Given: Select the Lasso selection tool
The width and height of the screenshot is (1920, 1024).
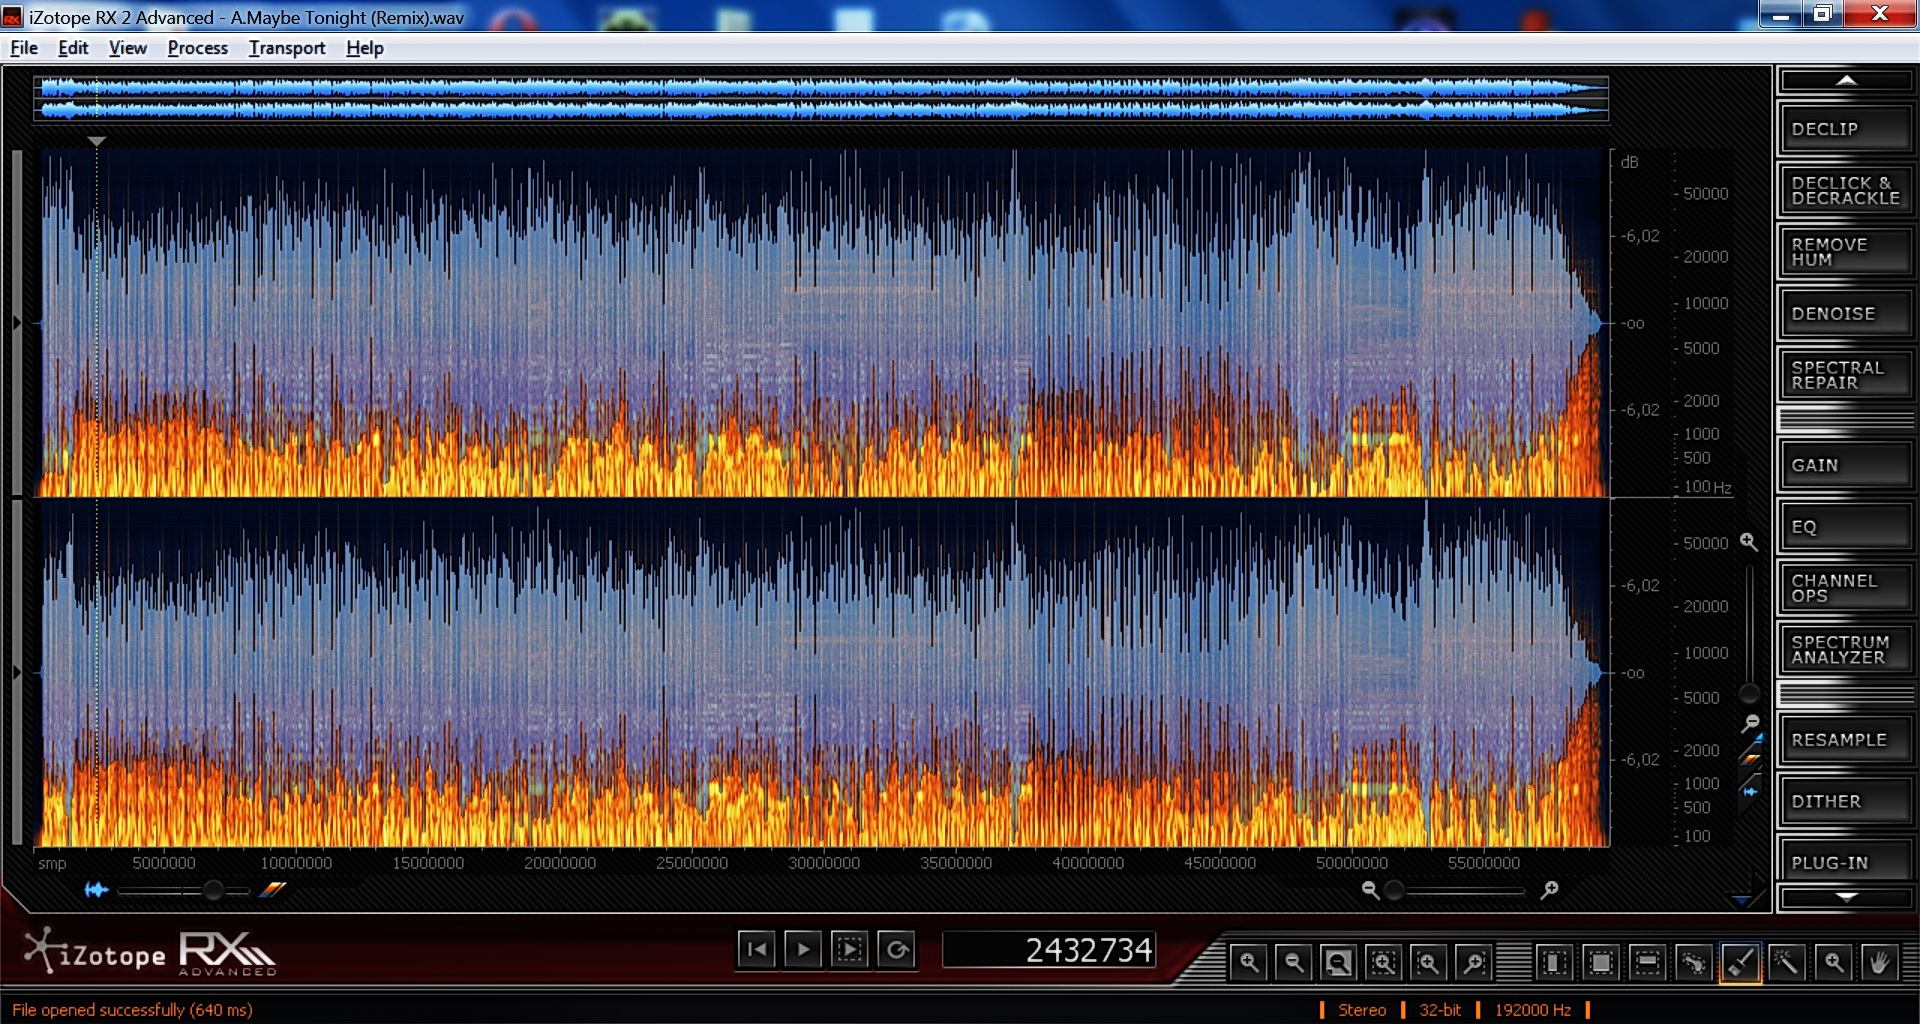Looking at the screenshot, I should (x=1693, y=963).
